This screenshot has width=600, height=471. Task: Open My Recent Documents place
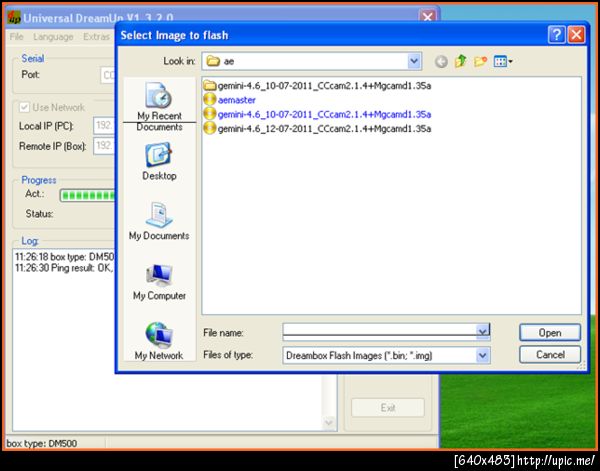159,107
